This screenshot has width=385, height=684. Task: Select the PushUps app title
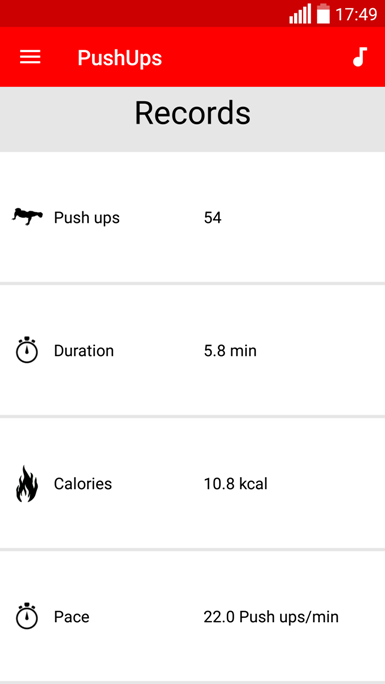click(x=119, y=58)
